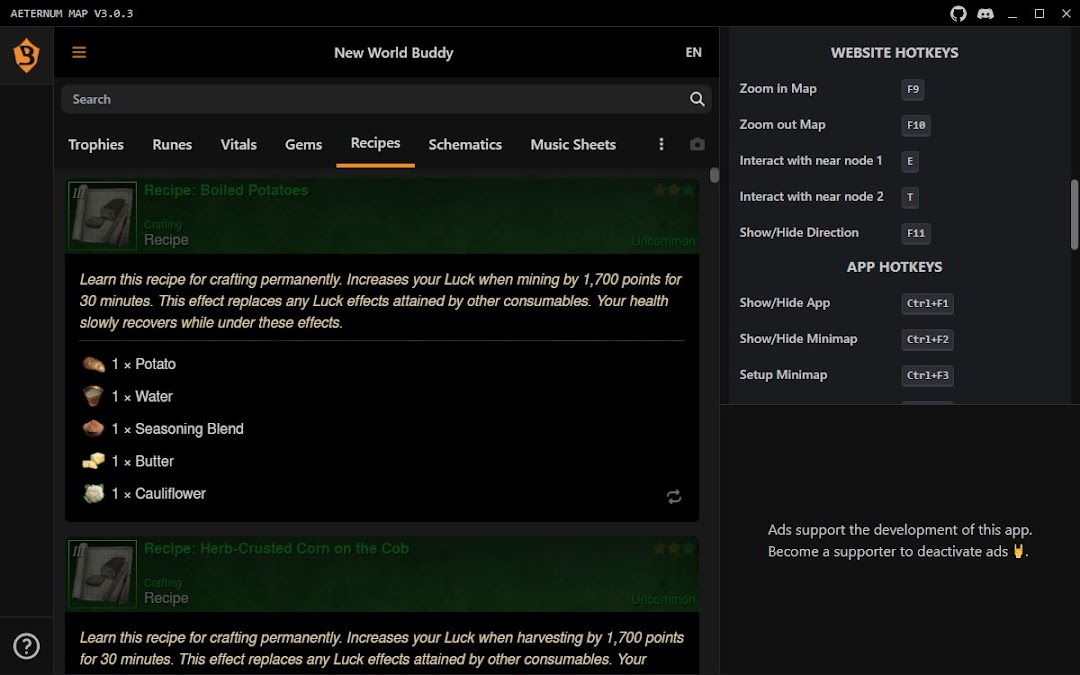Select the Recipes tab
The width and height of the screenshot is (1080, 675).
point(375,143)
